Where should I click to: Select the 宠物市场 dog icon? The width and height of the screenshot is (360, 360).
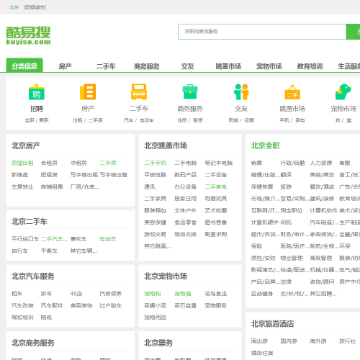click(343, 92)
